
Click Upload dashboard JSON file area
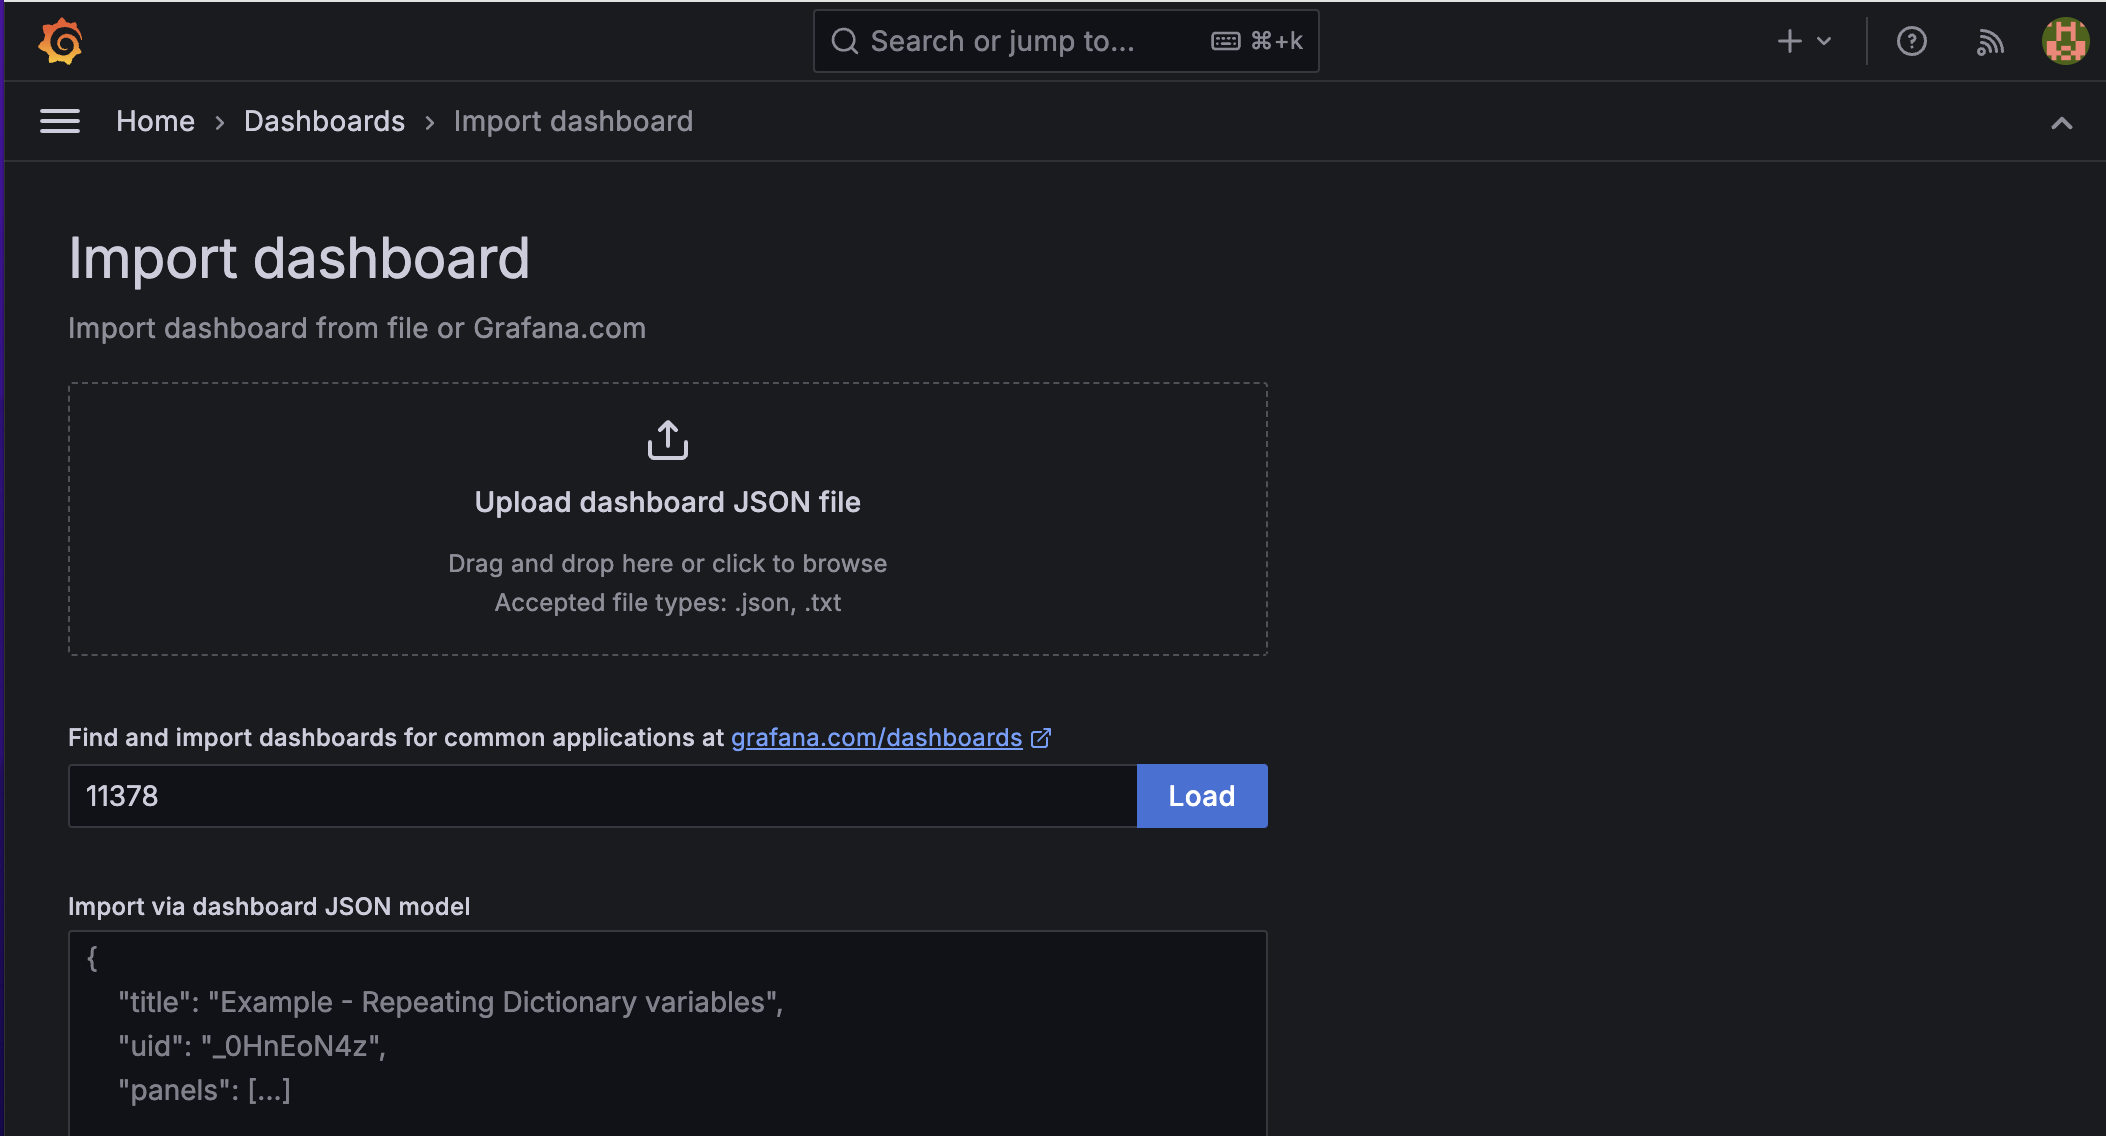coord(668,519)
